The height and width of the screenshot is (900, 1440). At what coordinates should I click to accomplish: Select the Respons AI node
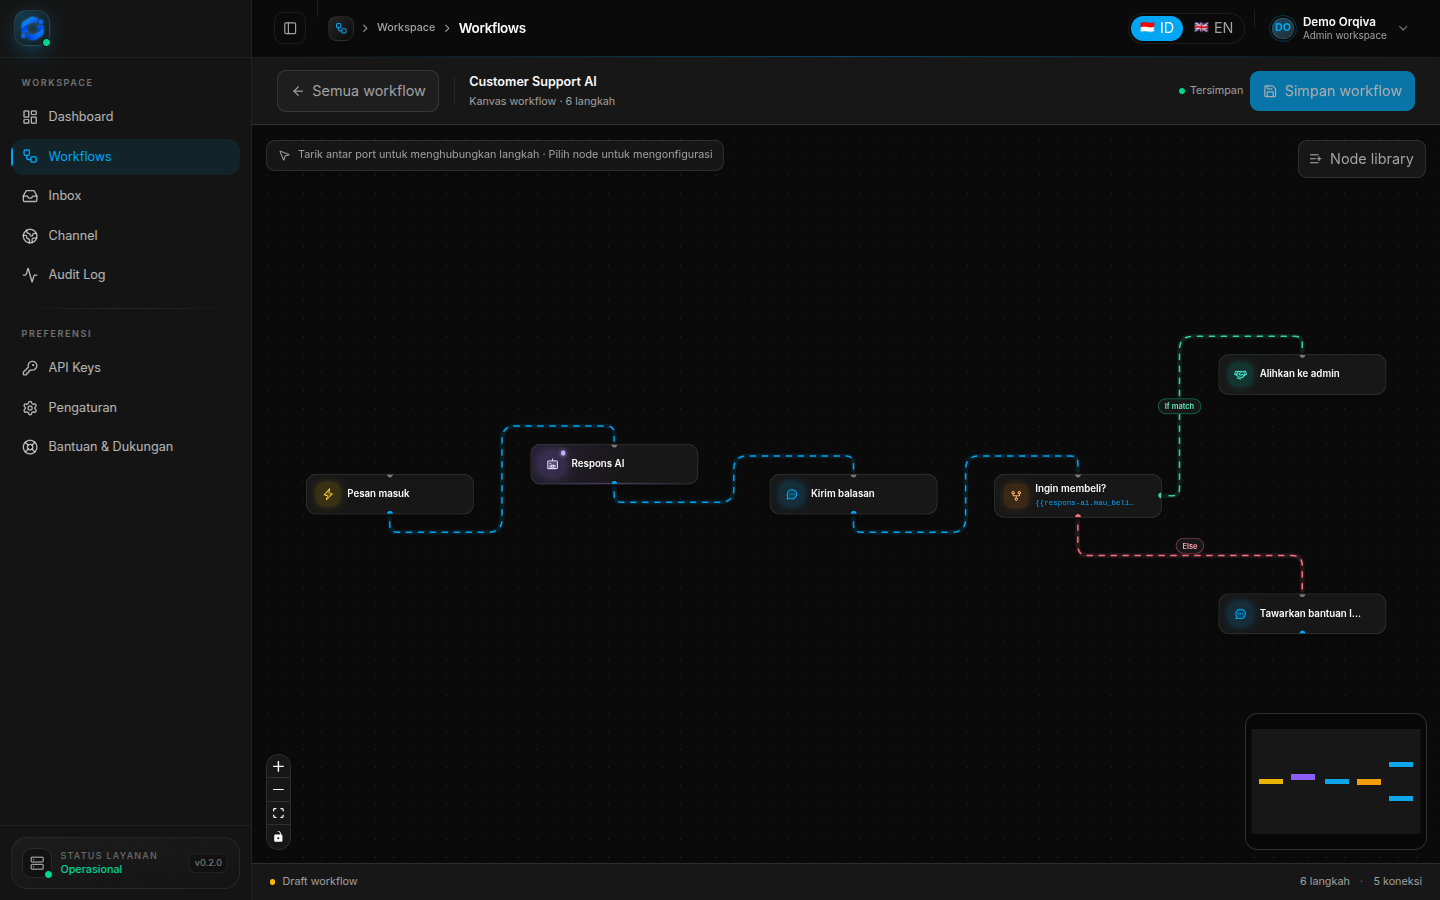click(x=614, y=464)
